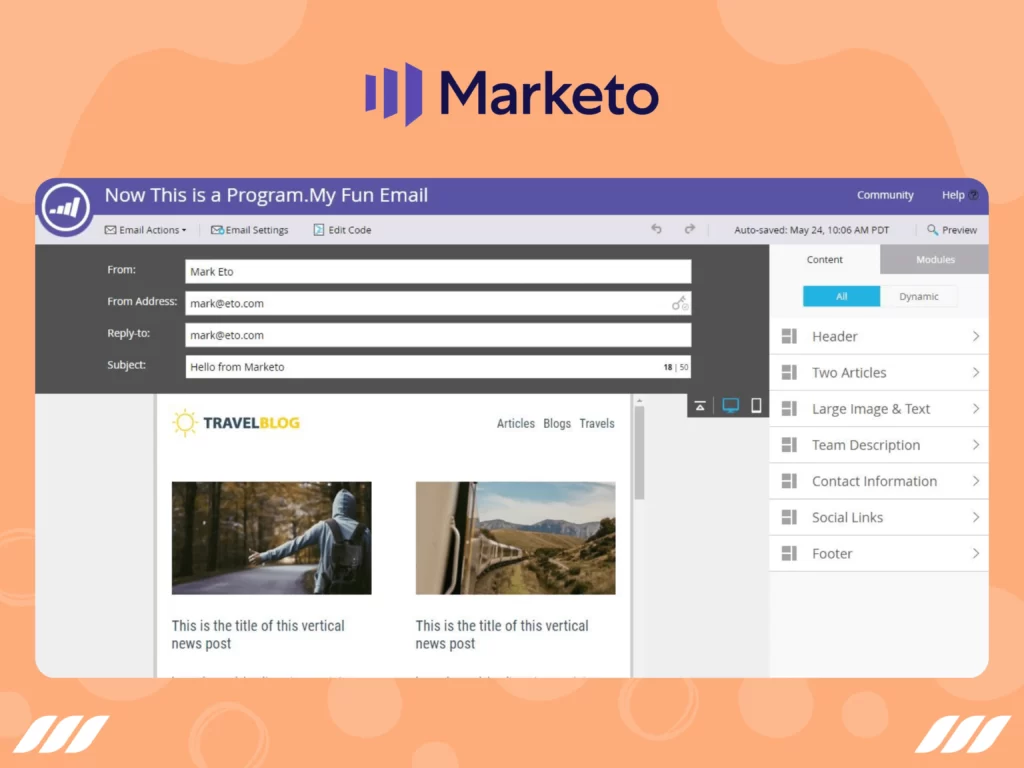Click the Header module label
Viewport: 1024px width, 768px height.
click(x=835, y=336)
